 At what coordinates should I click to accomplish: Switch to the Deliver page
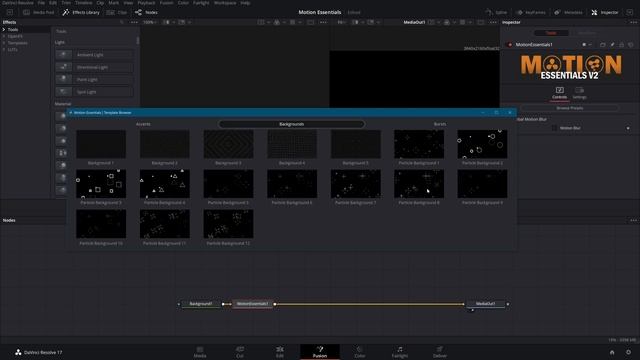pos(440,352)
